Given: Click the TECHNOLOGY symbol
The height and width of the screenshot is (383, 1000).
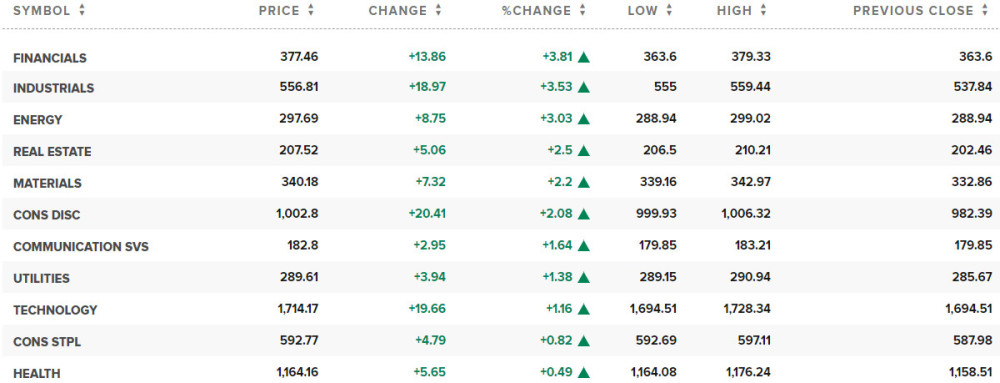Looking at the screenshot, I should (x=55, y=310).
